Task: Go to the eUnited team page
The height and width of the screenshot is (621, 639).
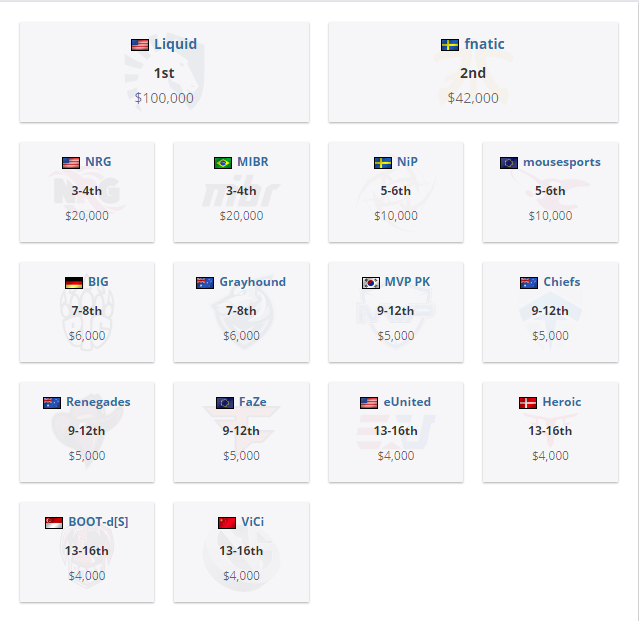Action: tap(408, 402)
